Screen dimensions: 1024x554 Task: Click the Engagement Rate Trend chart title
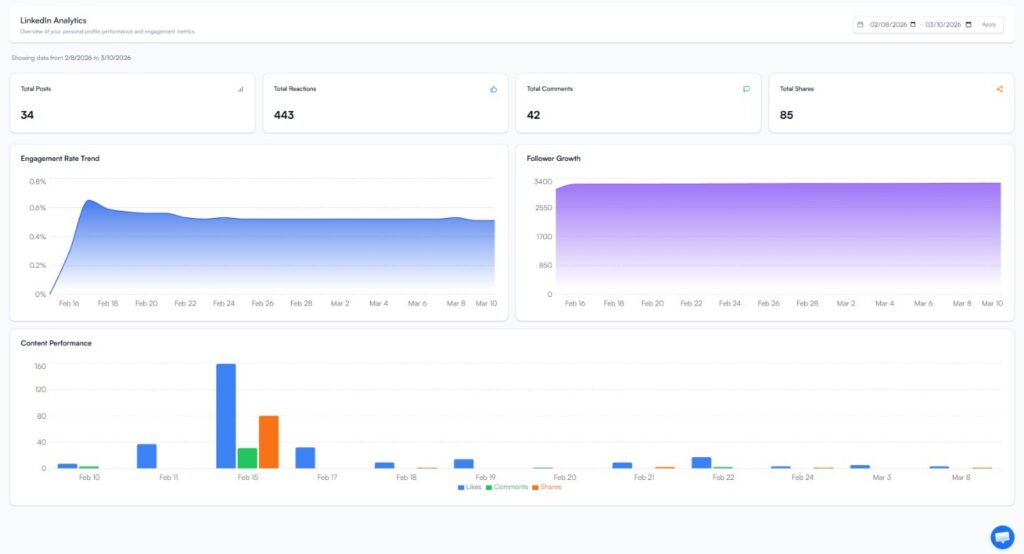point(60,158)
